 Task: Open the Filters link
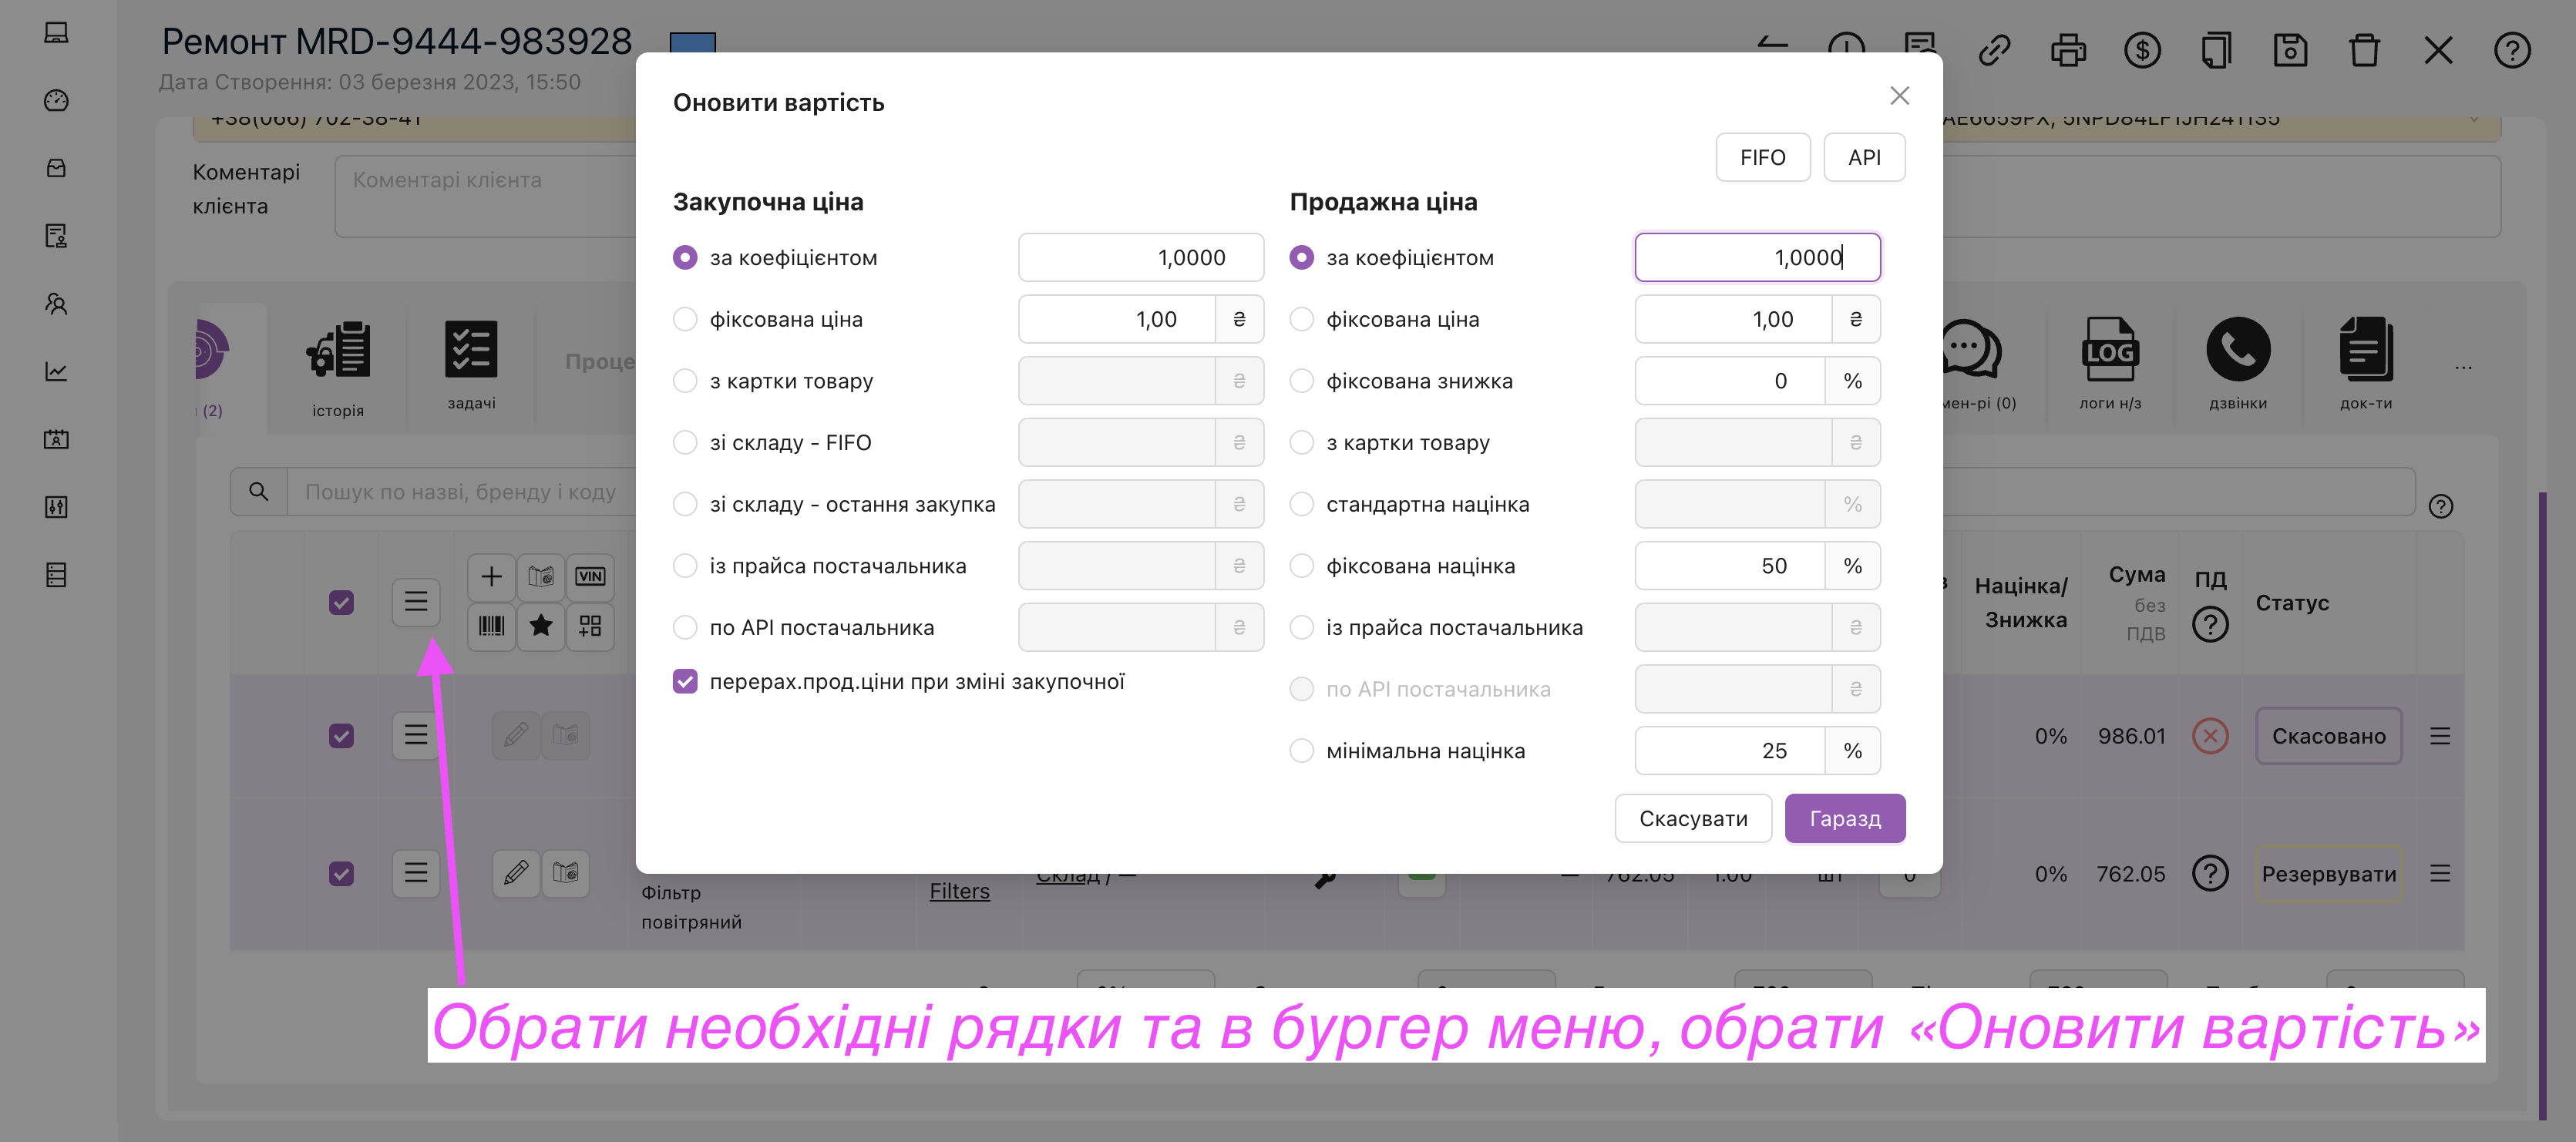point(959,891)
